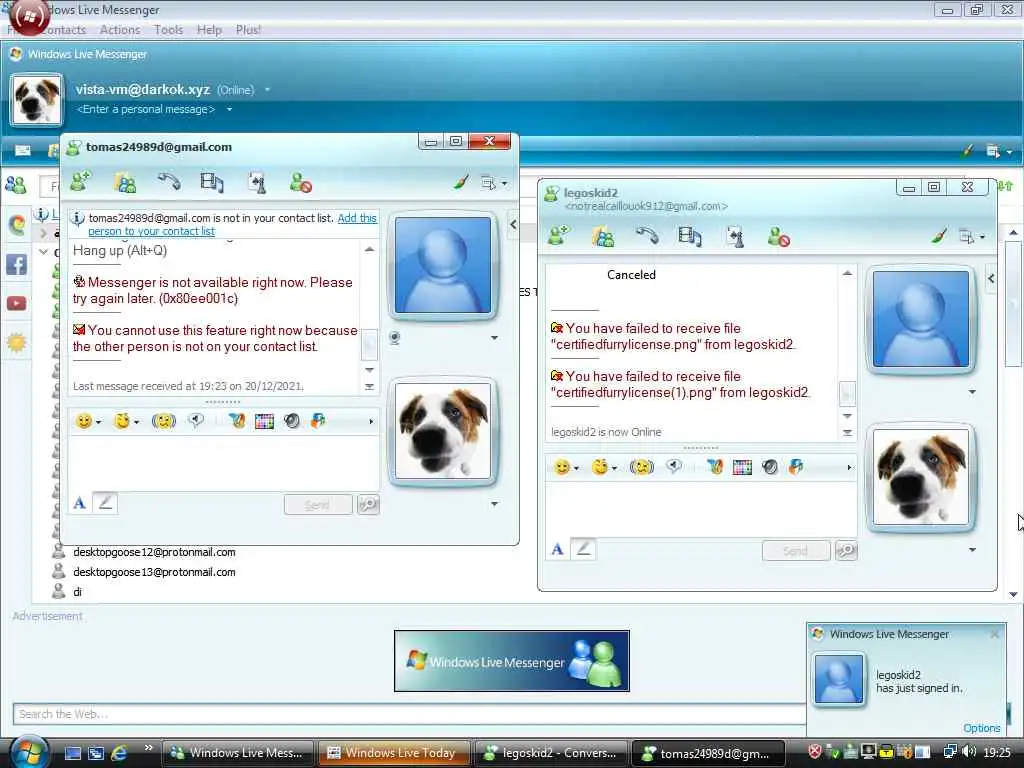
Task: Send a nudge in tomas24989d window
Action: 163,421
